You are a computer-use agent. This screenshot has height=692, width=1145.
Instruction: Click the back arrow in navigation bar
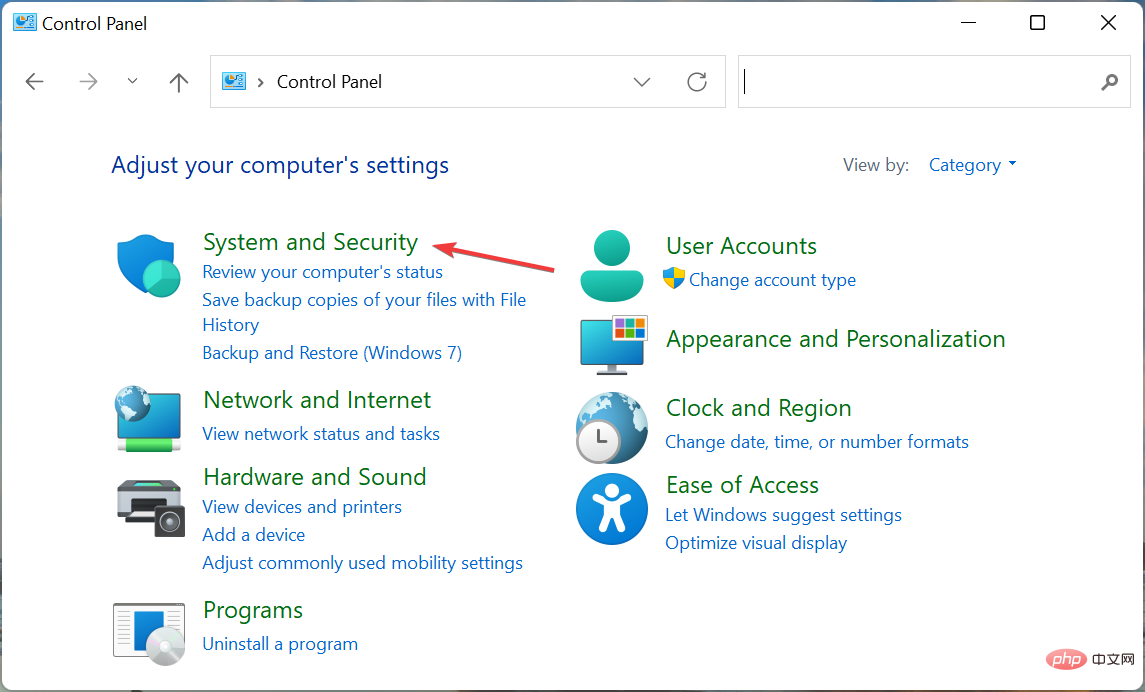(x=34, y=81)
